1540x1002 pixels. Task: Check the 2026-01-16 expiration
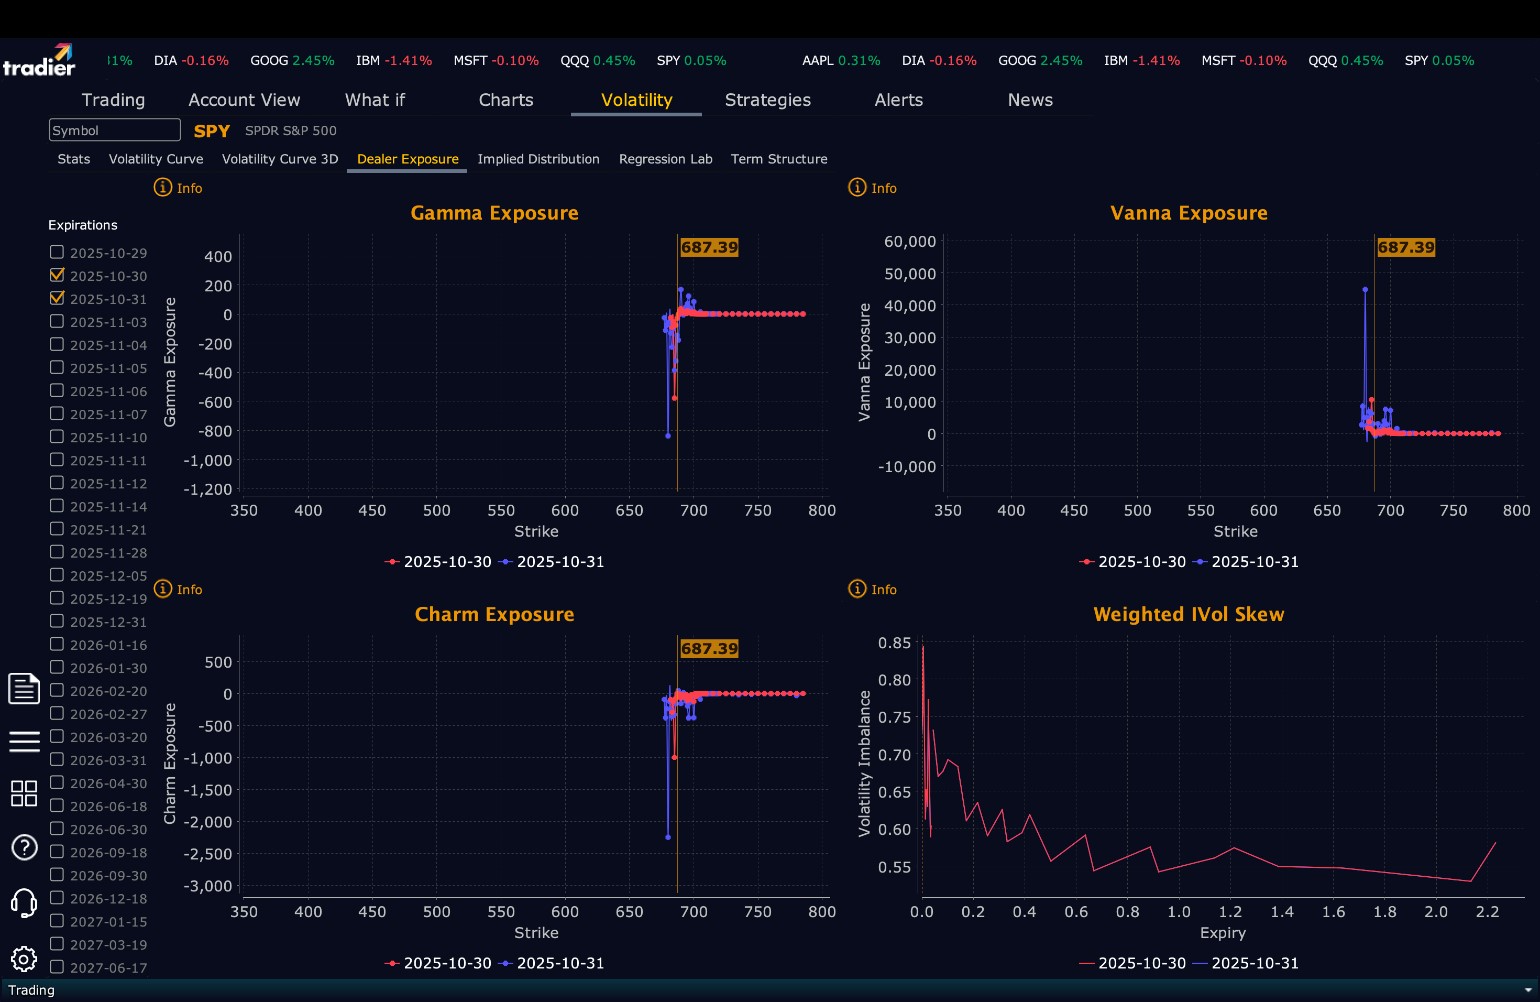point(57,644)
